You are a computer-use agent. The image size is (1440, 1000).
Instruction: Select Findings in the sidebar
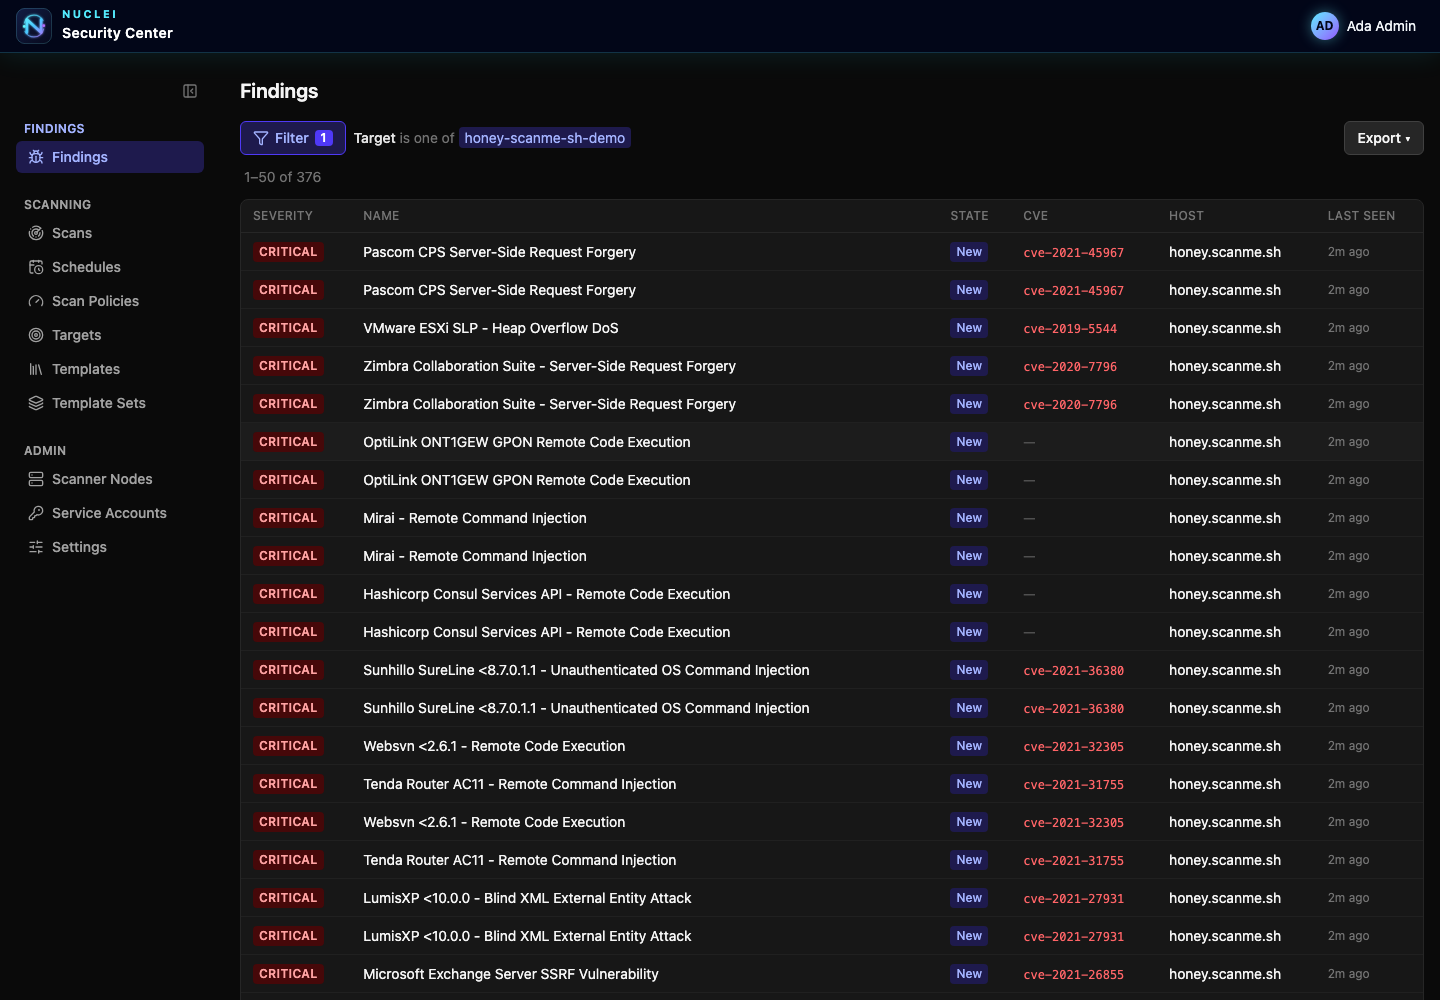tap(110, 157)
